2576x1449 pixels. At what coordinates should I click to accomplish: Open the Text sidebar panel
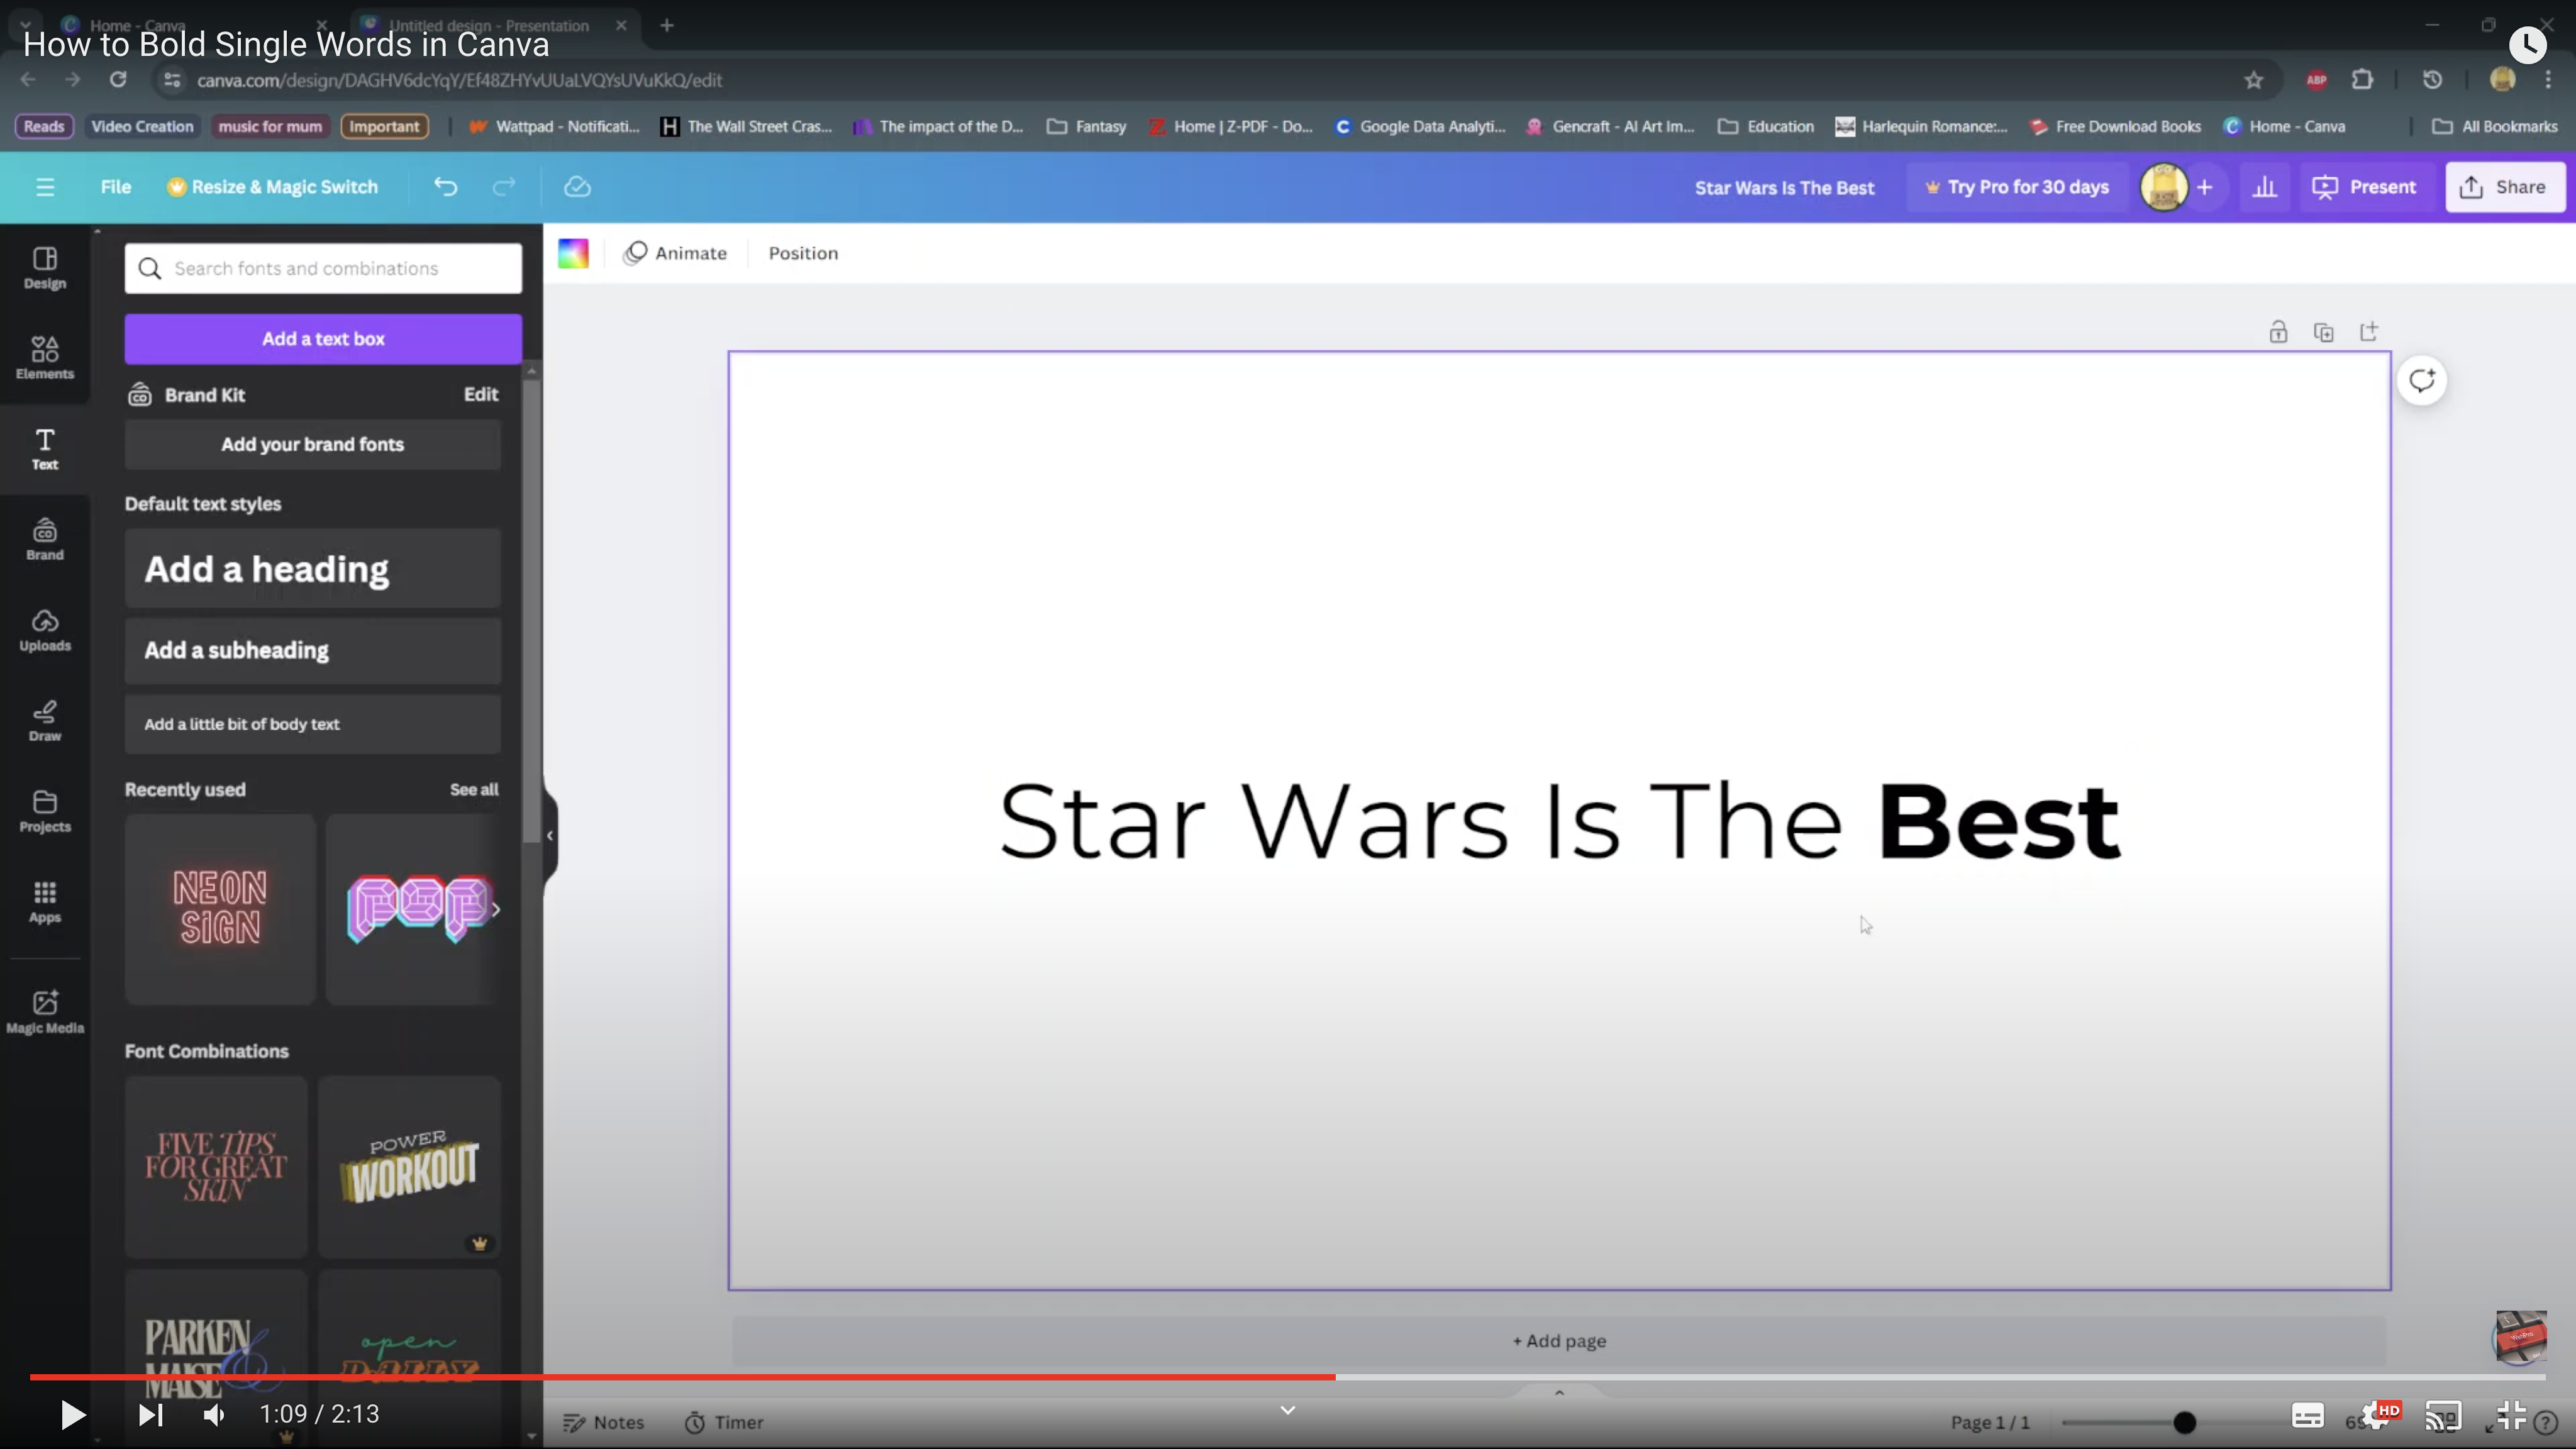pyautogui.click(x=45, y=449)
